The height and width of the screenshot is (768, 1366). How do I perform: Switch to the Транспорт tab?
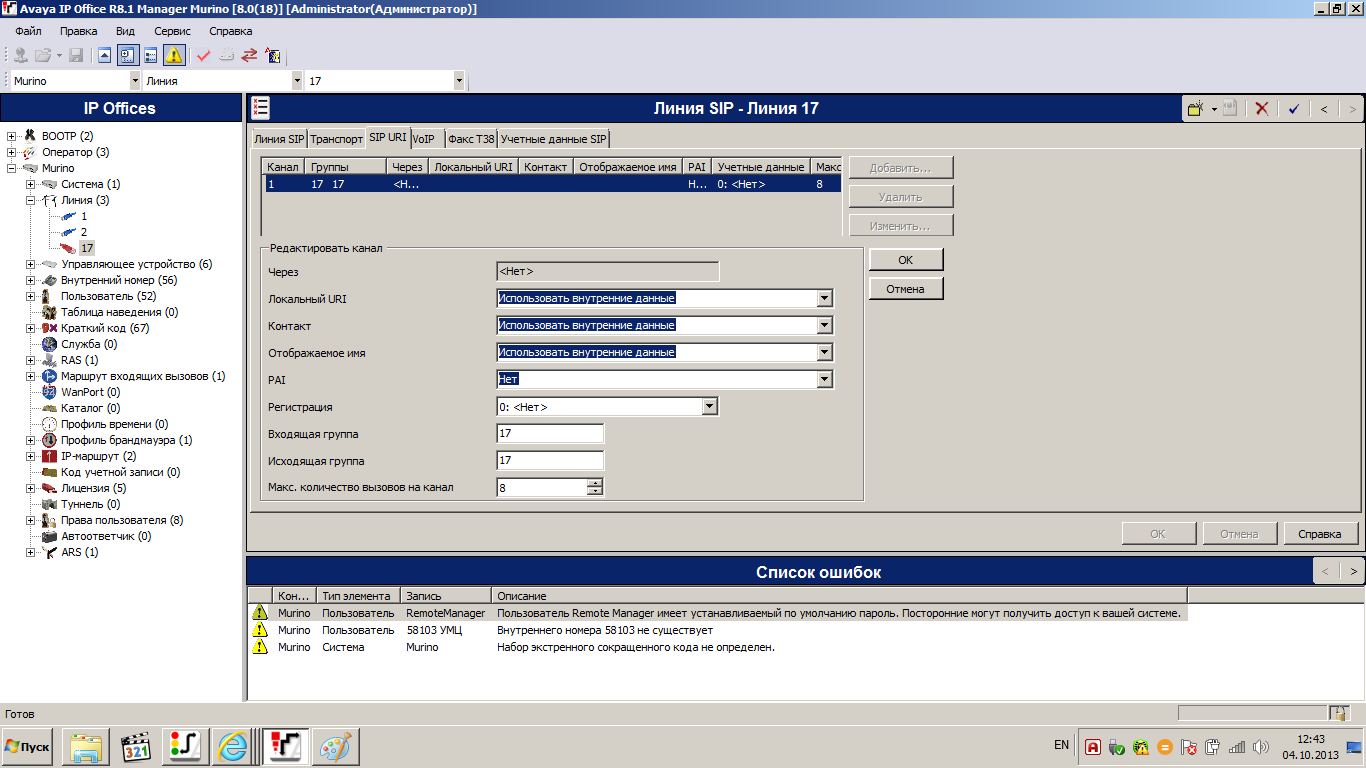point(336,139)
